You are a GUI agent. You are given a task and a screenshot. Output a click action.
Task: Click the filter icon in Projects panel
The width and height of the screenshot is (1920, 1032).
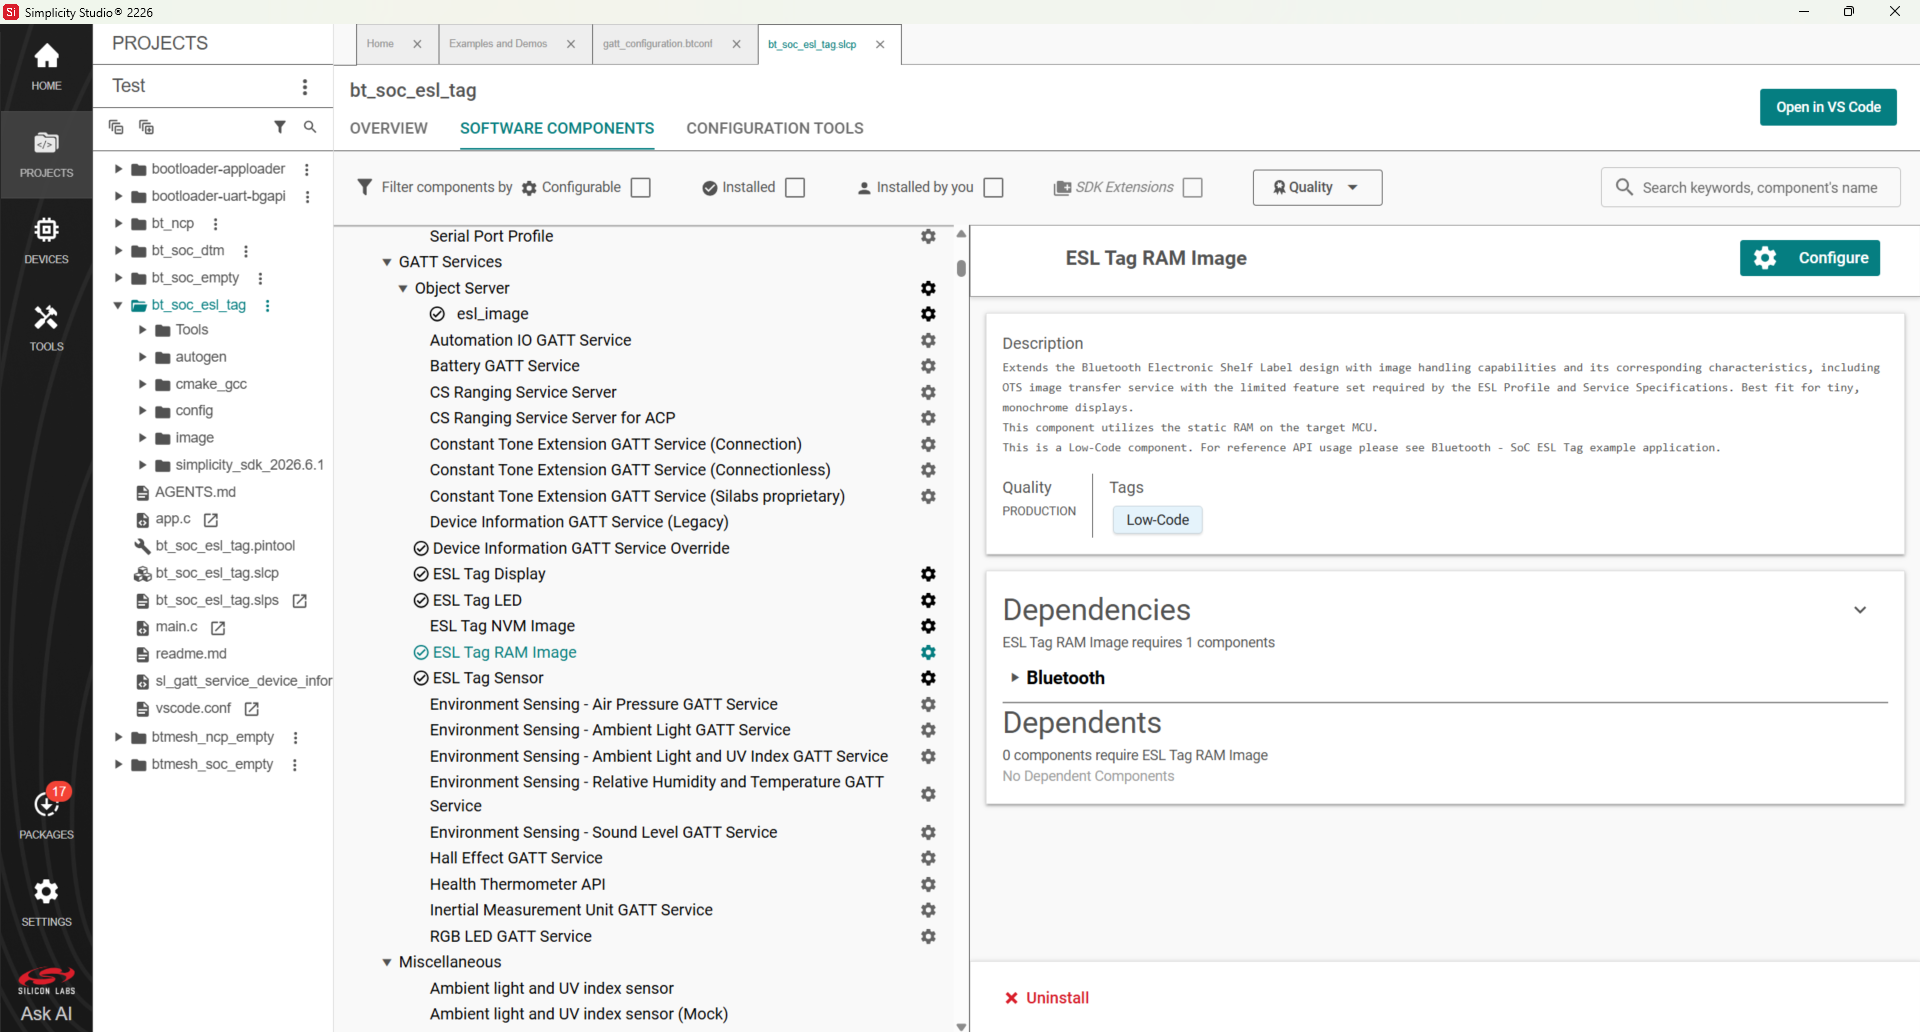coord(280,127)
